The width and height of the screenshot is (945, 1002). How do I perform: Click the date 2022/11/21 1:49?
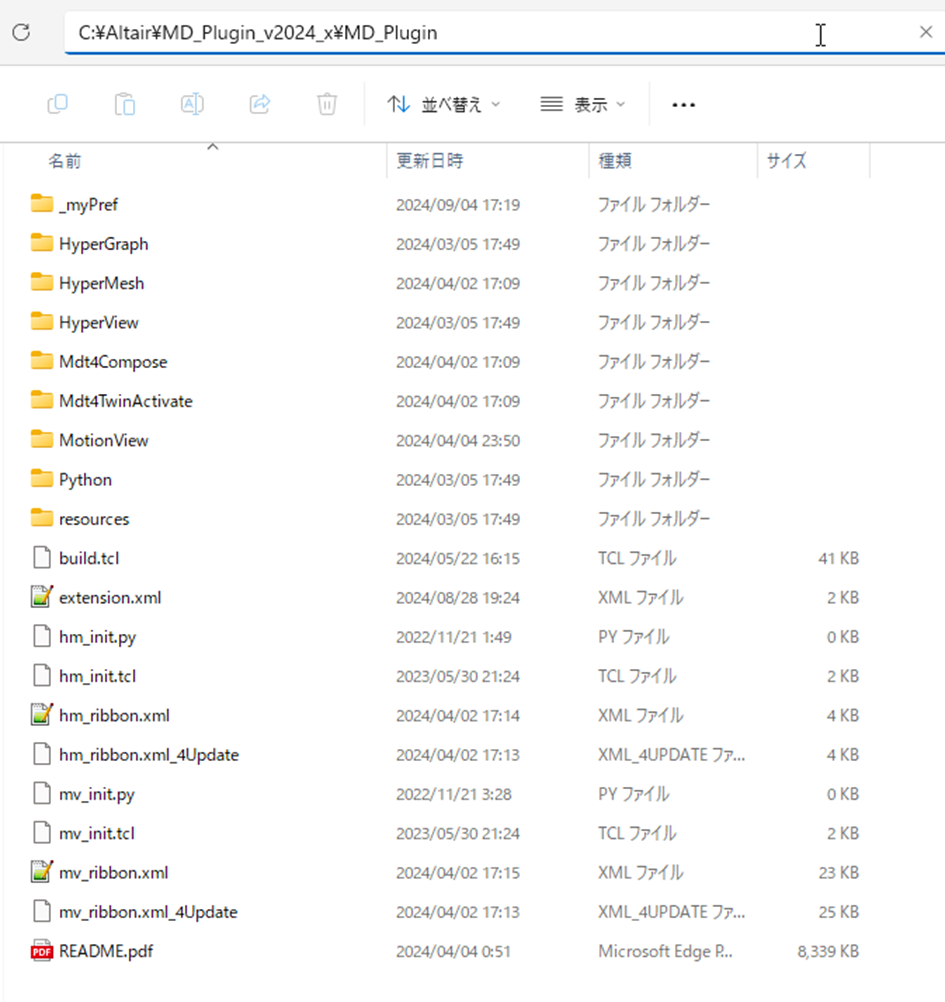point(454,637)
